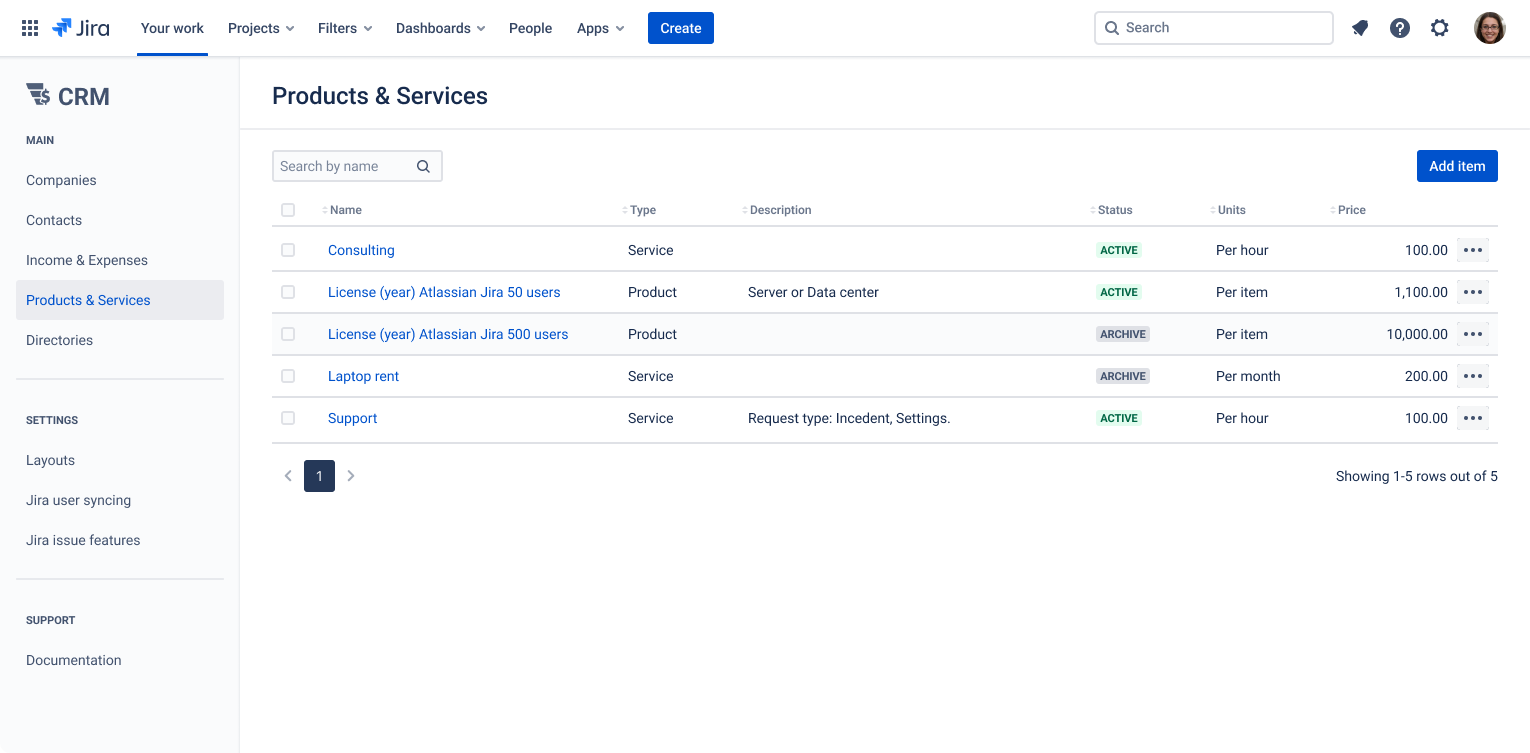
Task: Open the Consulting item link
Action: 361,250
